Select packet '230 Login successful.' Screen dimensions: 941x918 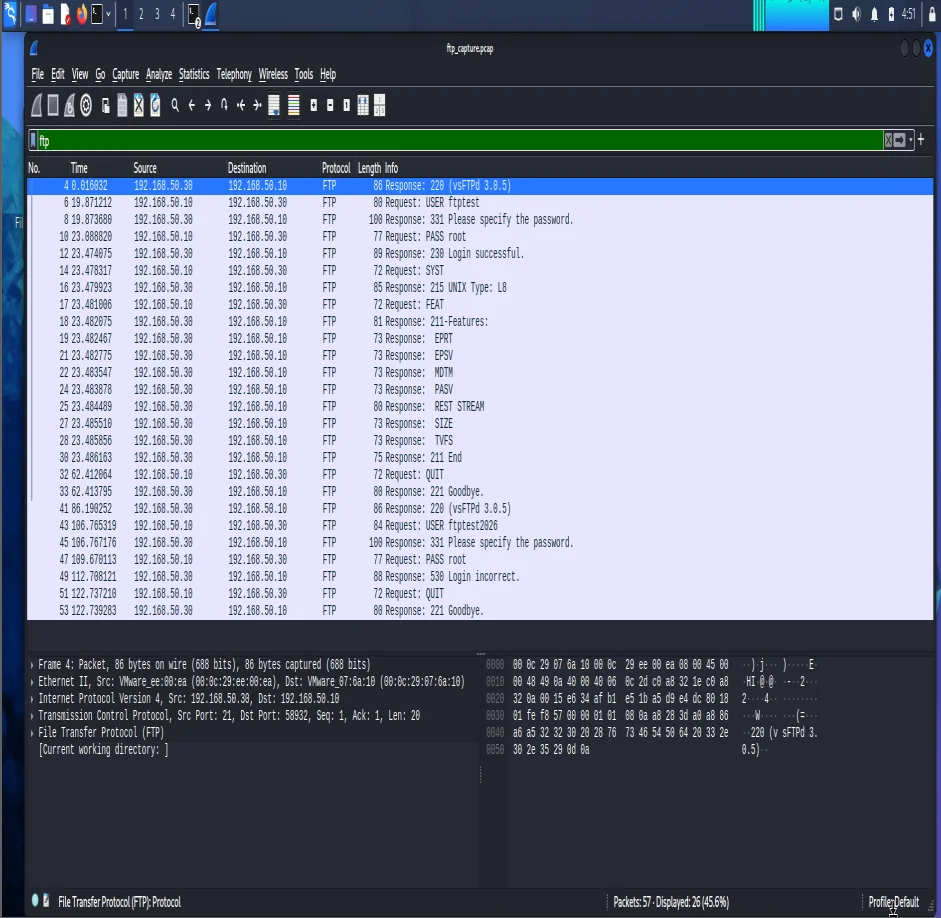480,254
